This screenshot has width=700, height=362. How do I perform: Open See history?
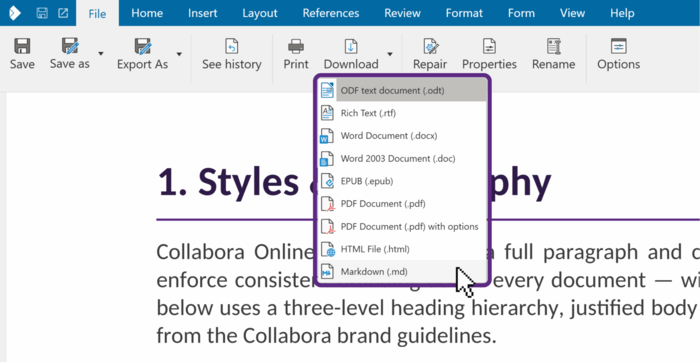231,54
